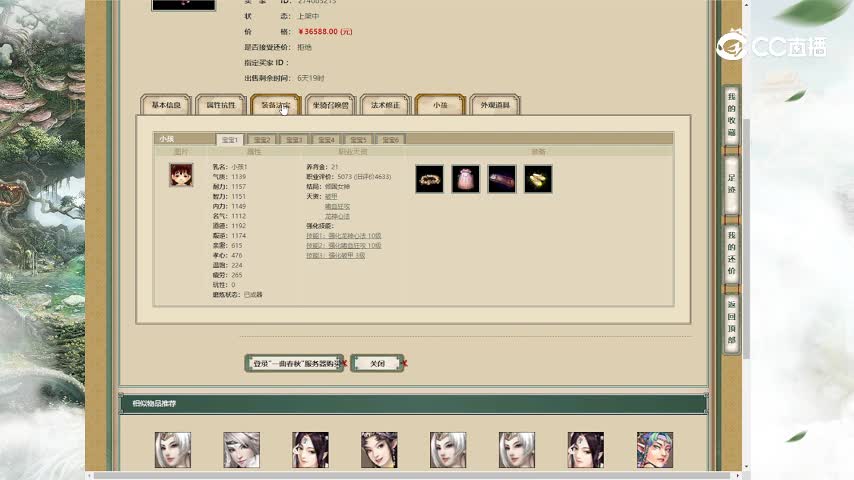Viewport: 854px width, 480px height.
Task: Click the purple belt equipment icon
Action: 502,179
